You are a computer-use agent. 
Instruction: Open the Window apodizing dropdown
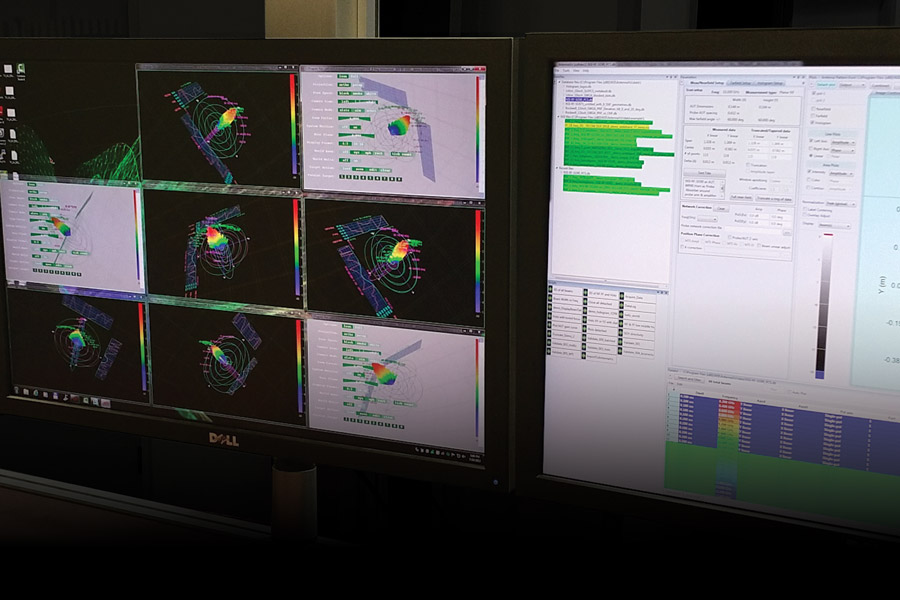pyautogui.click(x=779, y=179)
